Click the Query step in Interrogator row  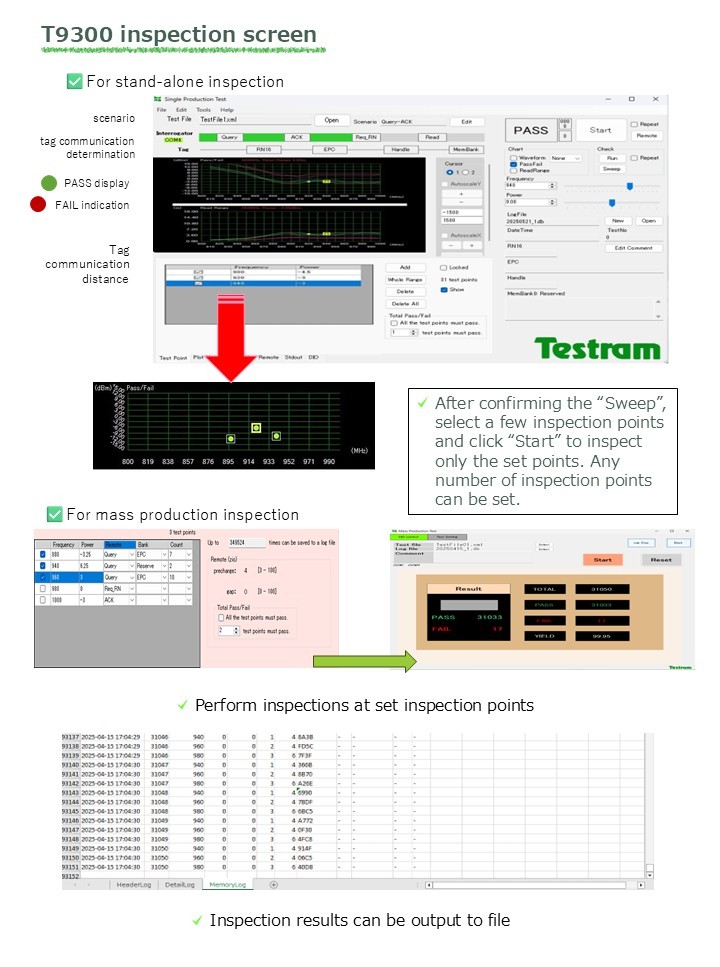click(x=230, y=138)
